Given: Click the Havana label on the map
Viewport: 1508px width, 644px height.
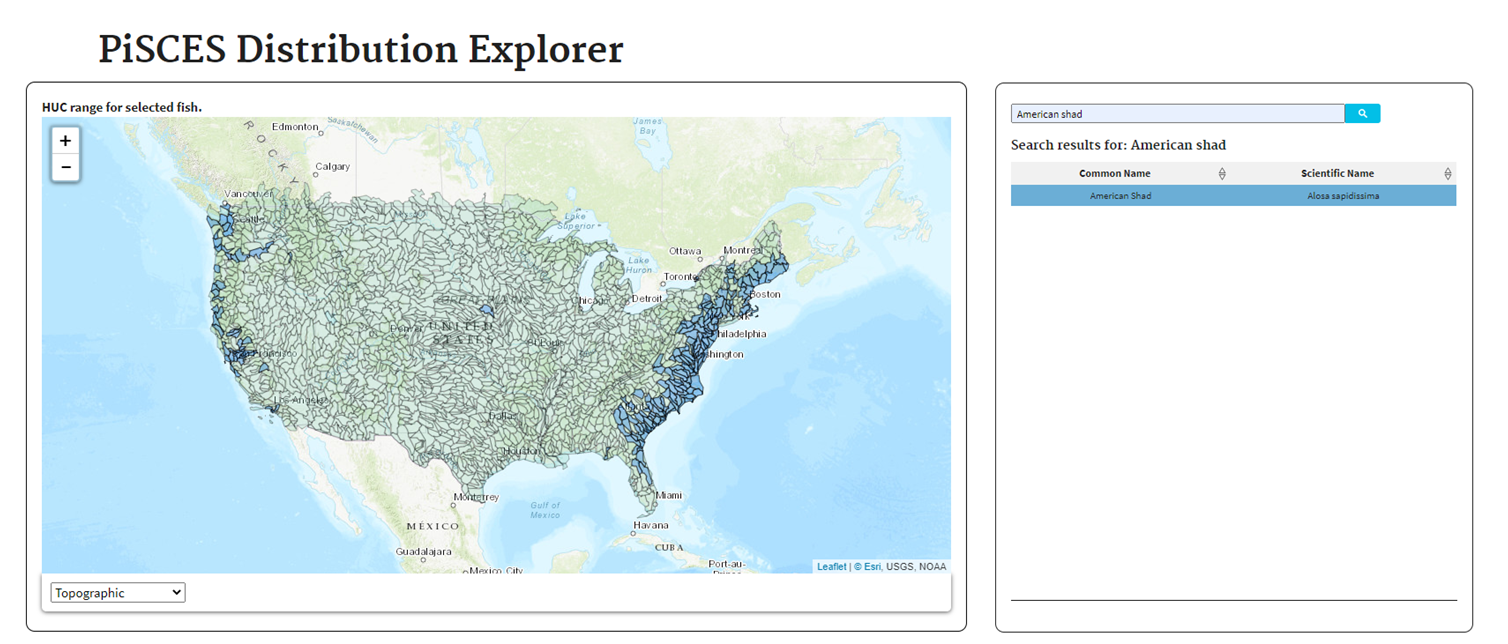Looking at the screenshot, I should (x=650, y=526).
